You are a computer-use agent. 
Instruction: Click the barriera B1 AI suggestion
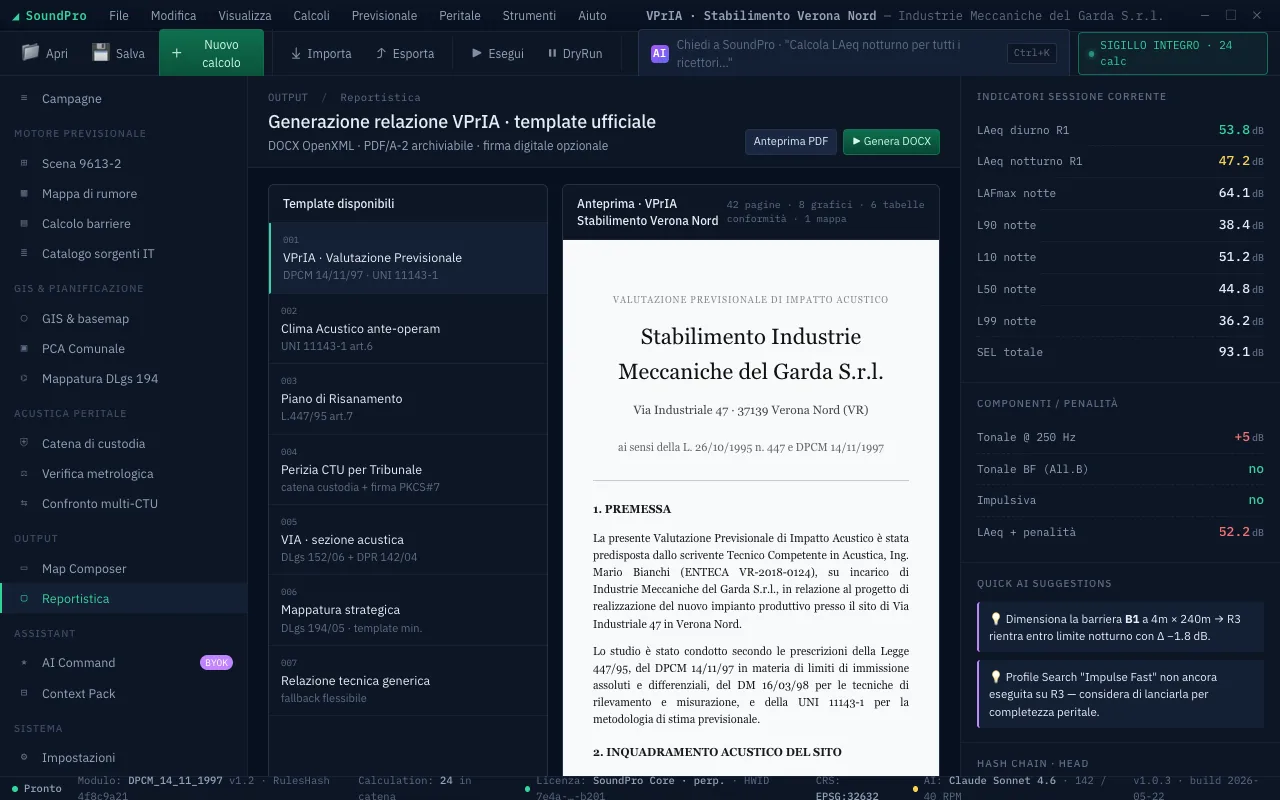(1120, 627)
